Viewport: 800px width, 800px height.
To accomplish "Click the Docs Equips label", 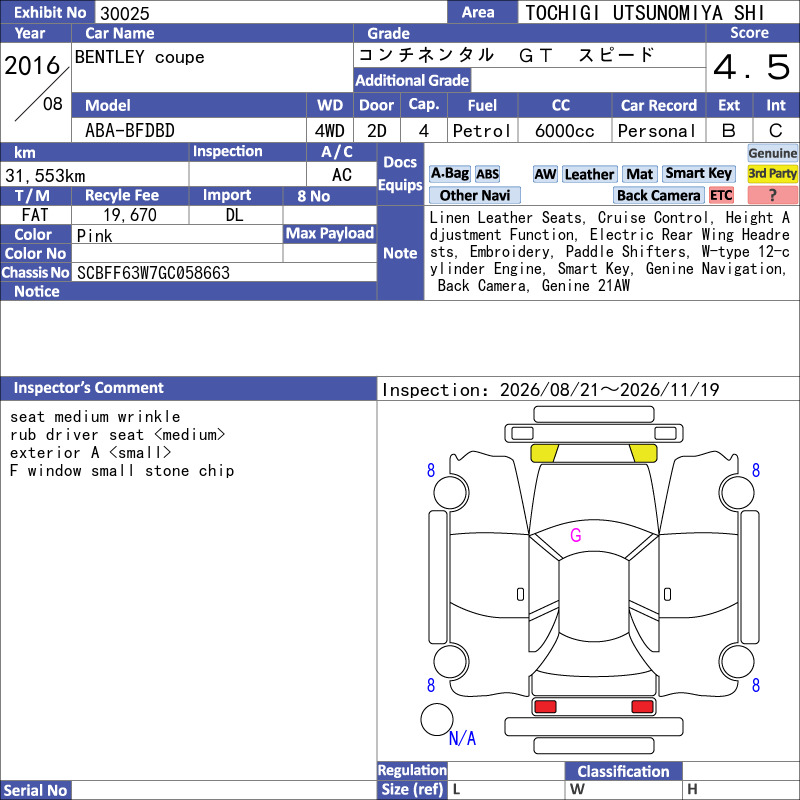I will [x=400, y=174].
